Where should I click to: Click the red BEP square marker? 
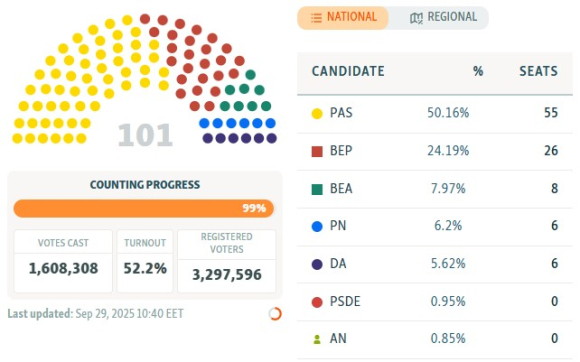[x=317, y=151]
